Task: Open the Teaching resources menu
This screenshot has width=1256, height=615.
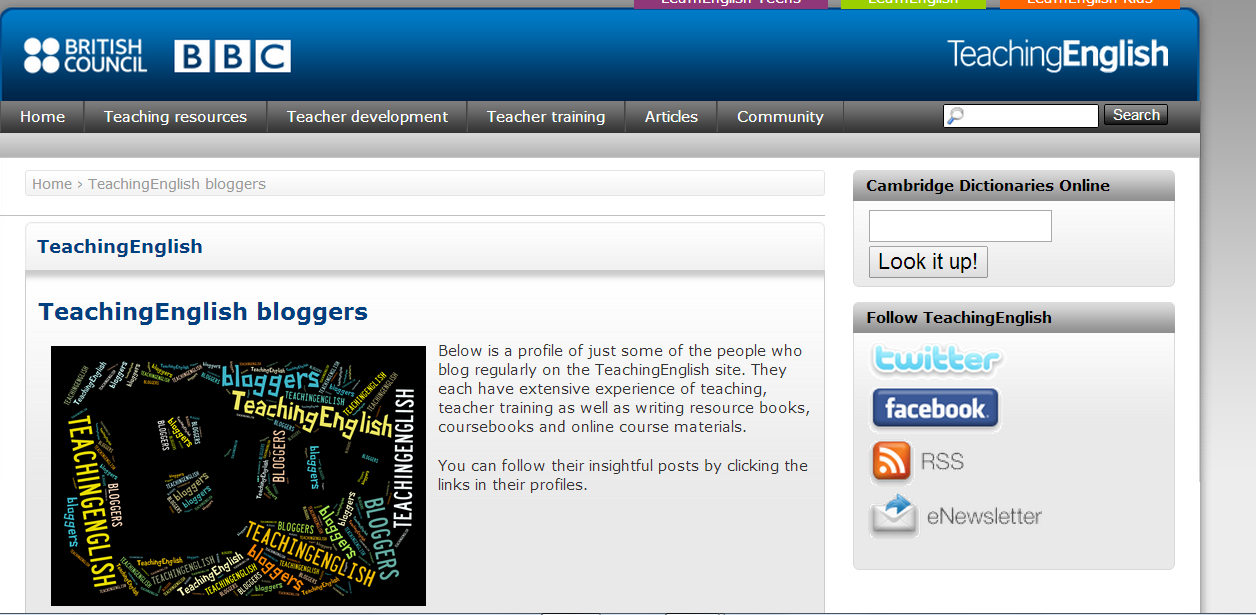Action: click(175, 117)
